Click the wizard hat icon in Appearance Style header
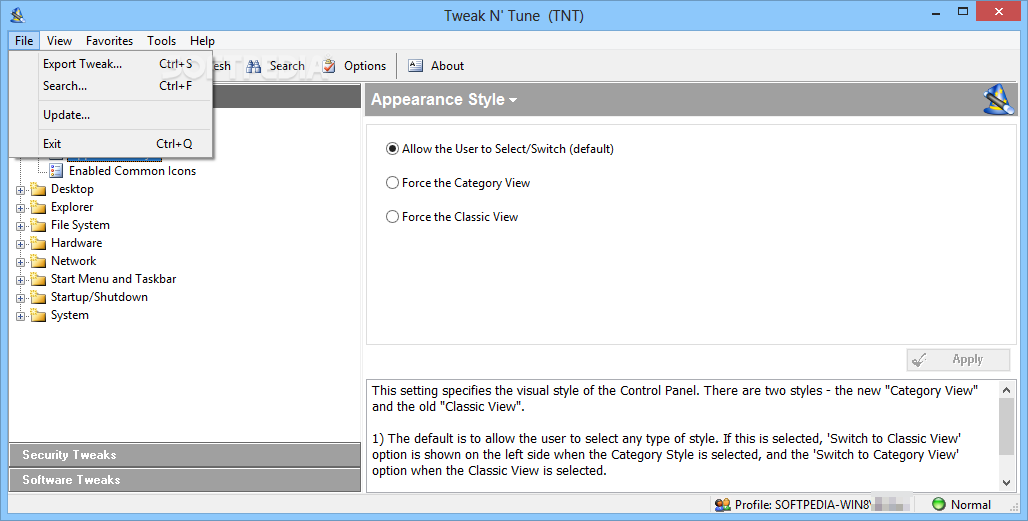The width and height of the screenshot is (1028, 521). [x=998, y=100]
